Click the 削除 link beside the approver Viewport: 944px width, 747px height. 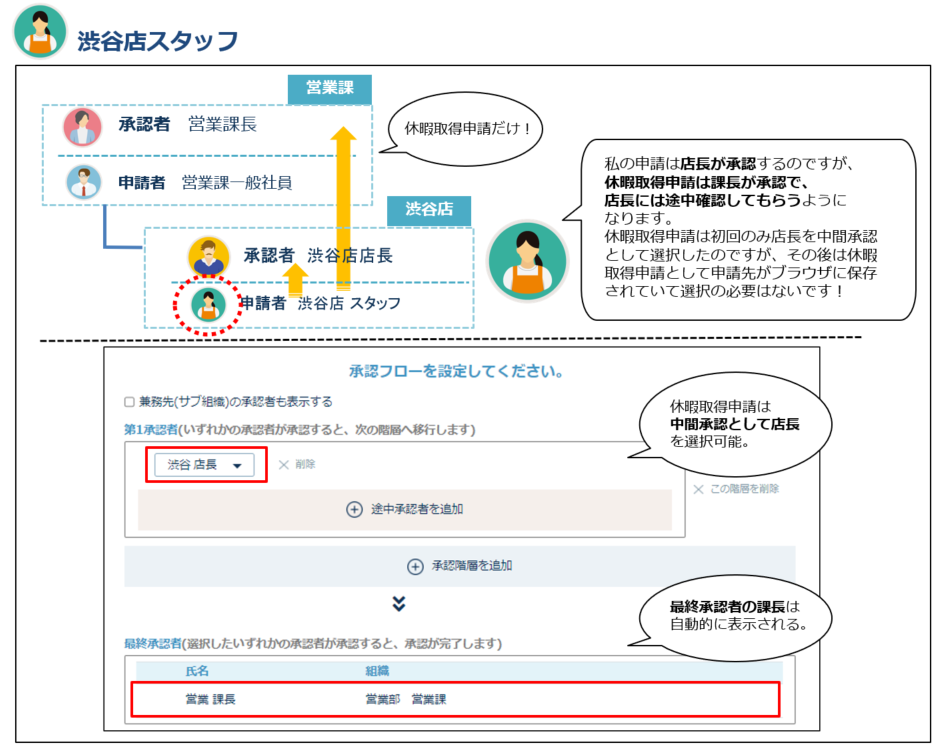coord(305,464)
